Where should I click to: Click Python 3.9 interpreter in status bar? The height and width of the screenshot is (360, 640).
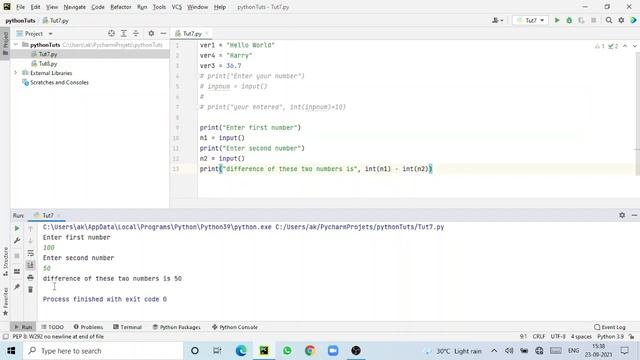611,336
